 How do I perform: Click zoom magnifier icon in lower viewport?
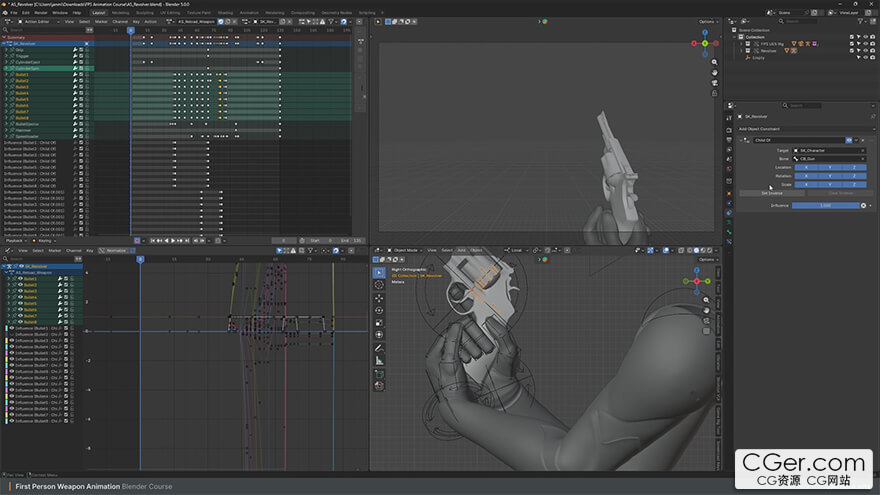(706, 300)
